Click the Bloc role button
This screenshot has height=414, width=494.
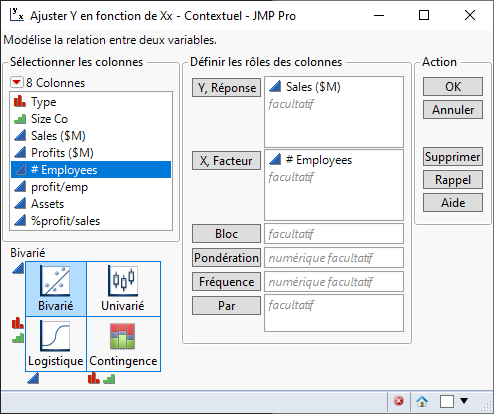(226, 234)
